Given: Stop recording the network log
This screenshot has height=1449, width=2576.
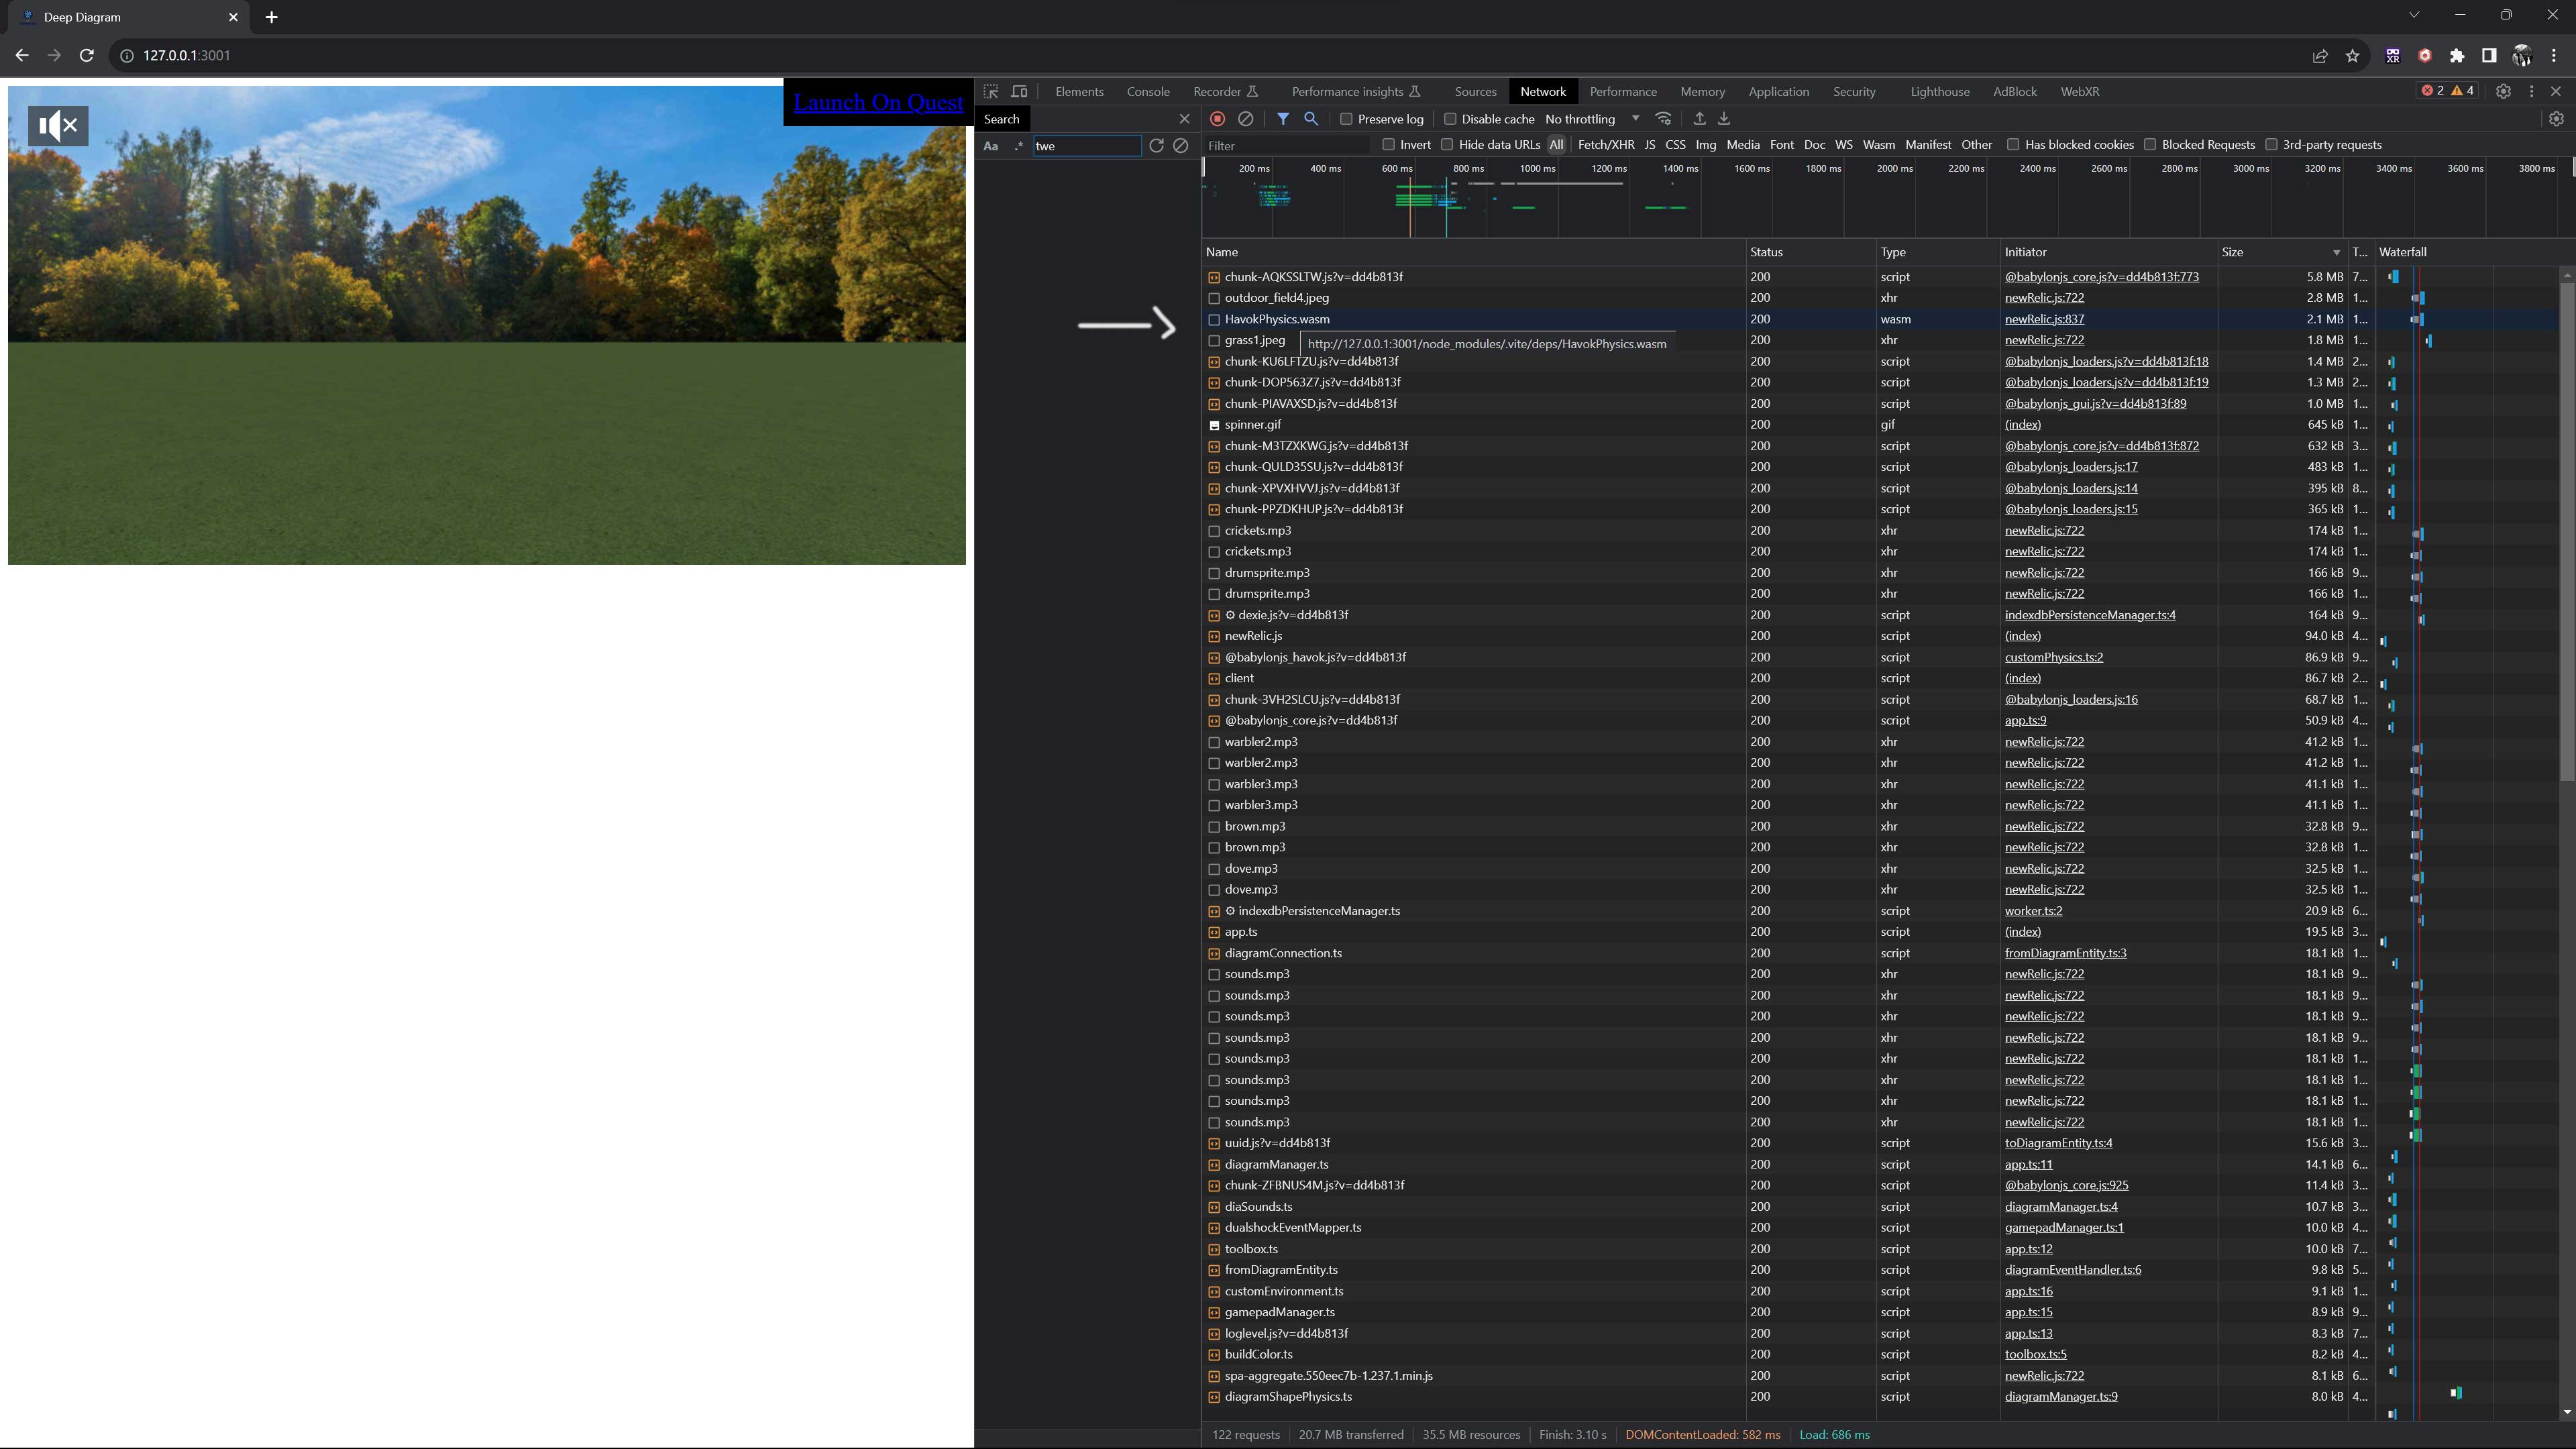Looking at the screenshot, I should click(1217, 119).
